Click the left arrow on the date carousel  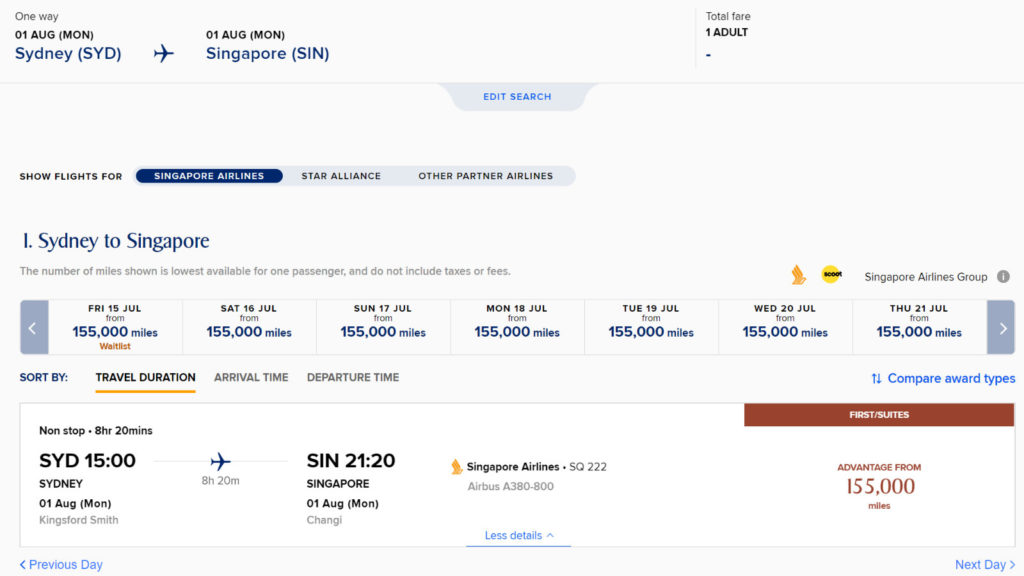point(34,327)
